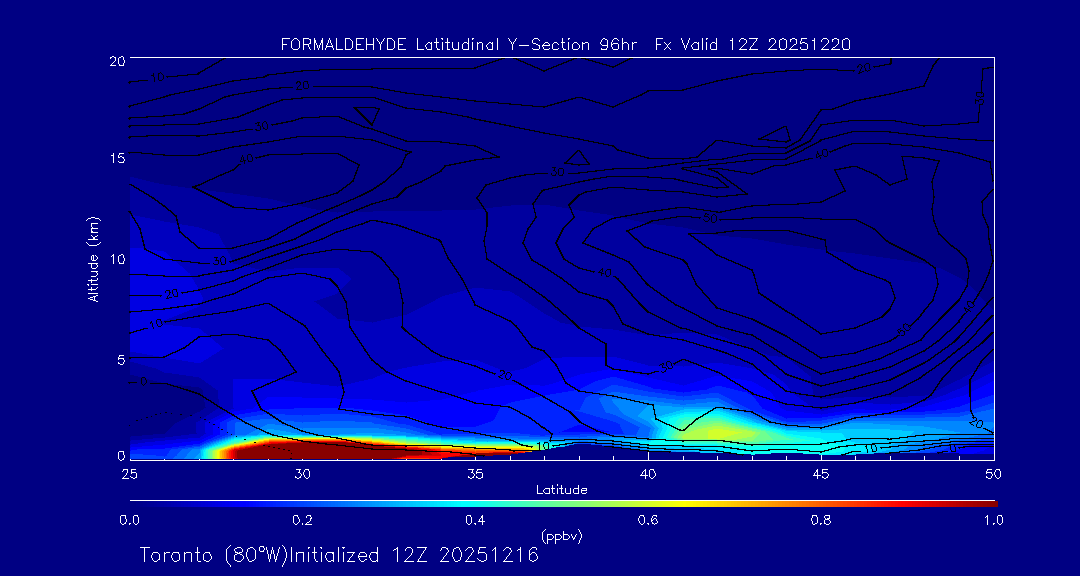1080x576 pixels.
Task: Click the (ppbv) units label
Action: pos(561,537)
